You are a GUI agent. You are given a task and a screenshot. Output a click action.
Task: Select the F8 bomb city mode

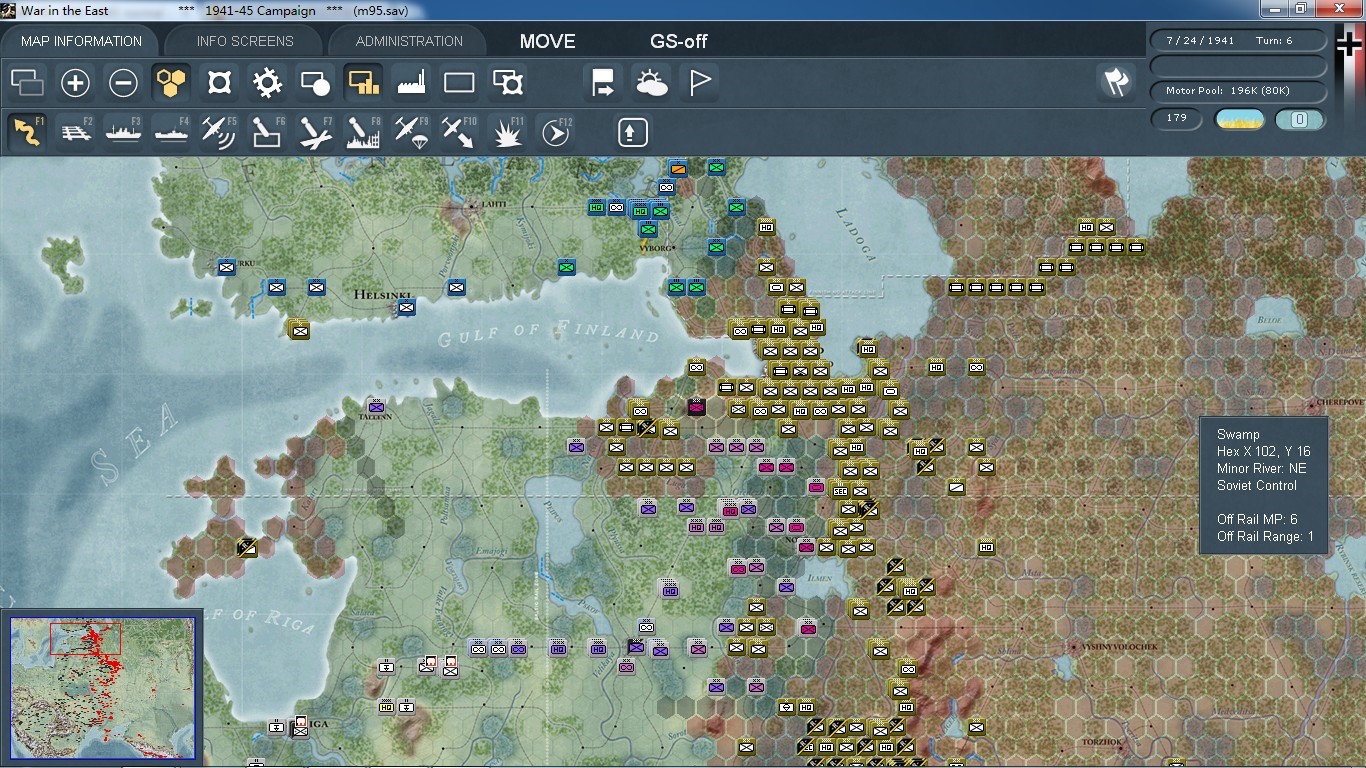[363, 132]
